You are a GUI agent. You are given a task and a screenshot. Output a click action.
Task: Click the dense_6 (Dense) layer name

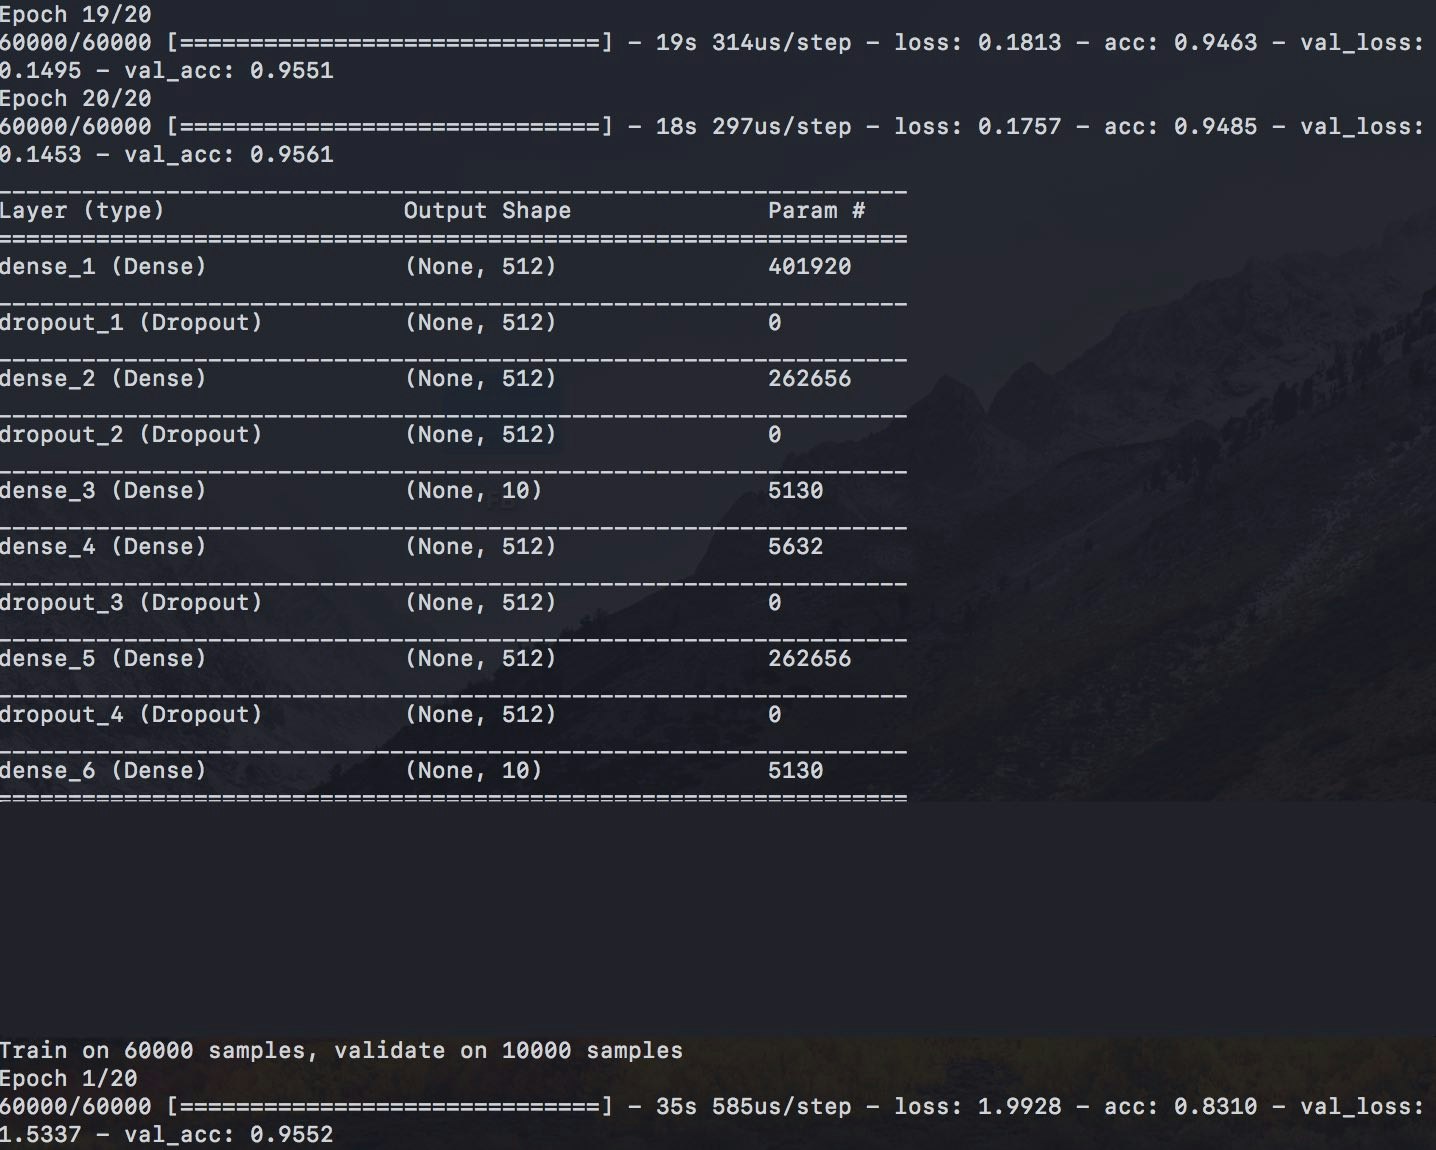tap(103, 770)
